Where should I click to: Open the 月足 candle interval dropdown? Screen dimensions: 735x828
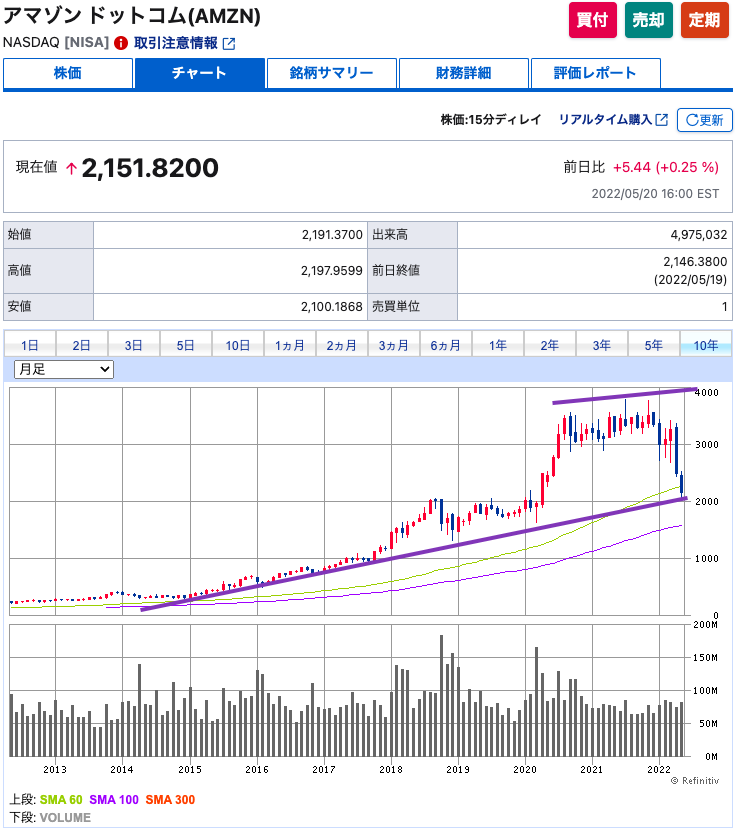[64, 369]
